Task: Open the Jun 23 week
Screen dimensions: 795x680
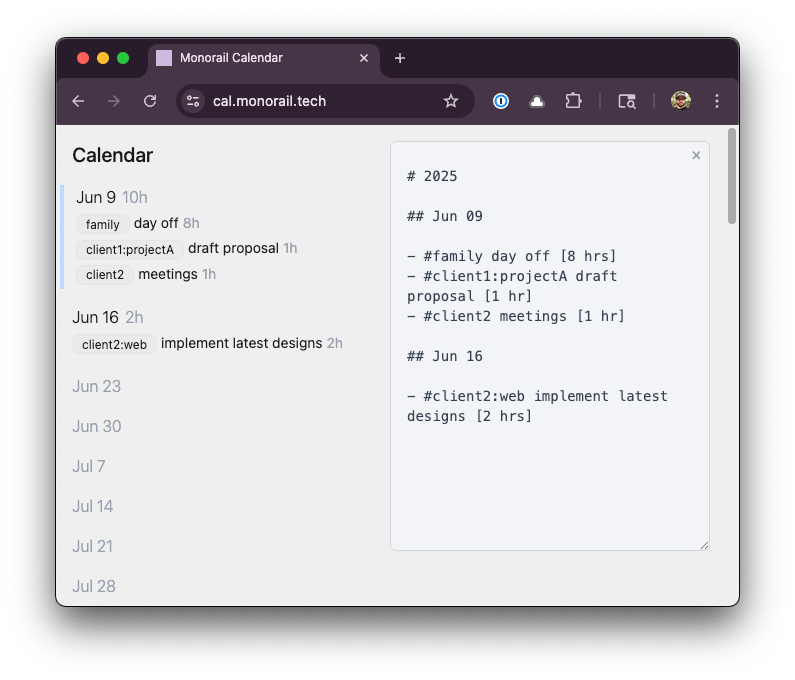Action: point(97,386)
